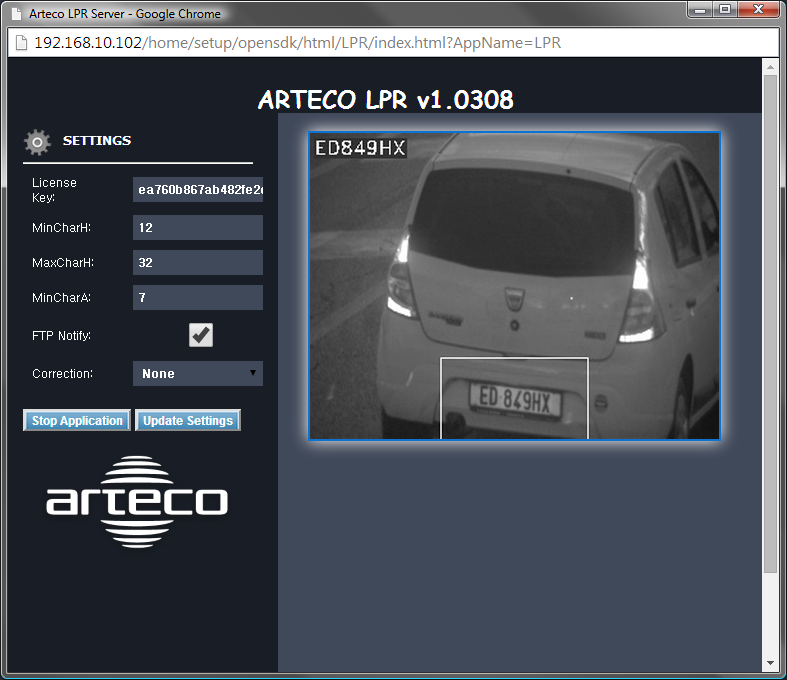The width and height of the screenshot is (787, 680).
Task: Maximize the Chrome window
Action: [724, 10]
